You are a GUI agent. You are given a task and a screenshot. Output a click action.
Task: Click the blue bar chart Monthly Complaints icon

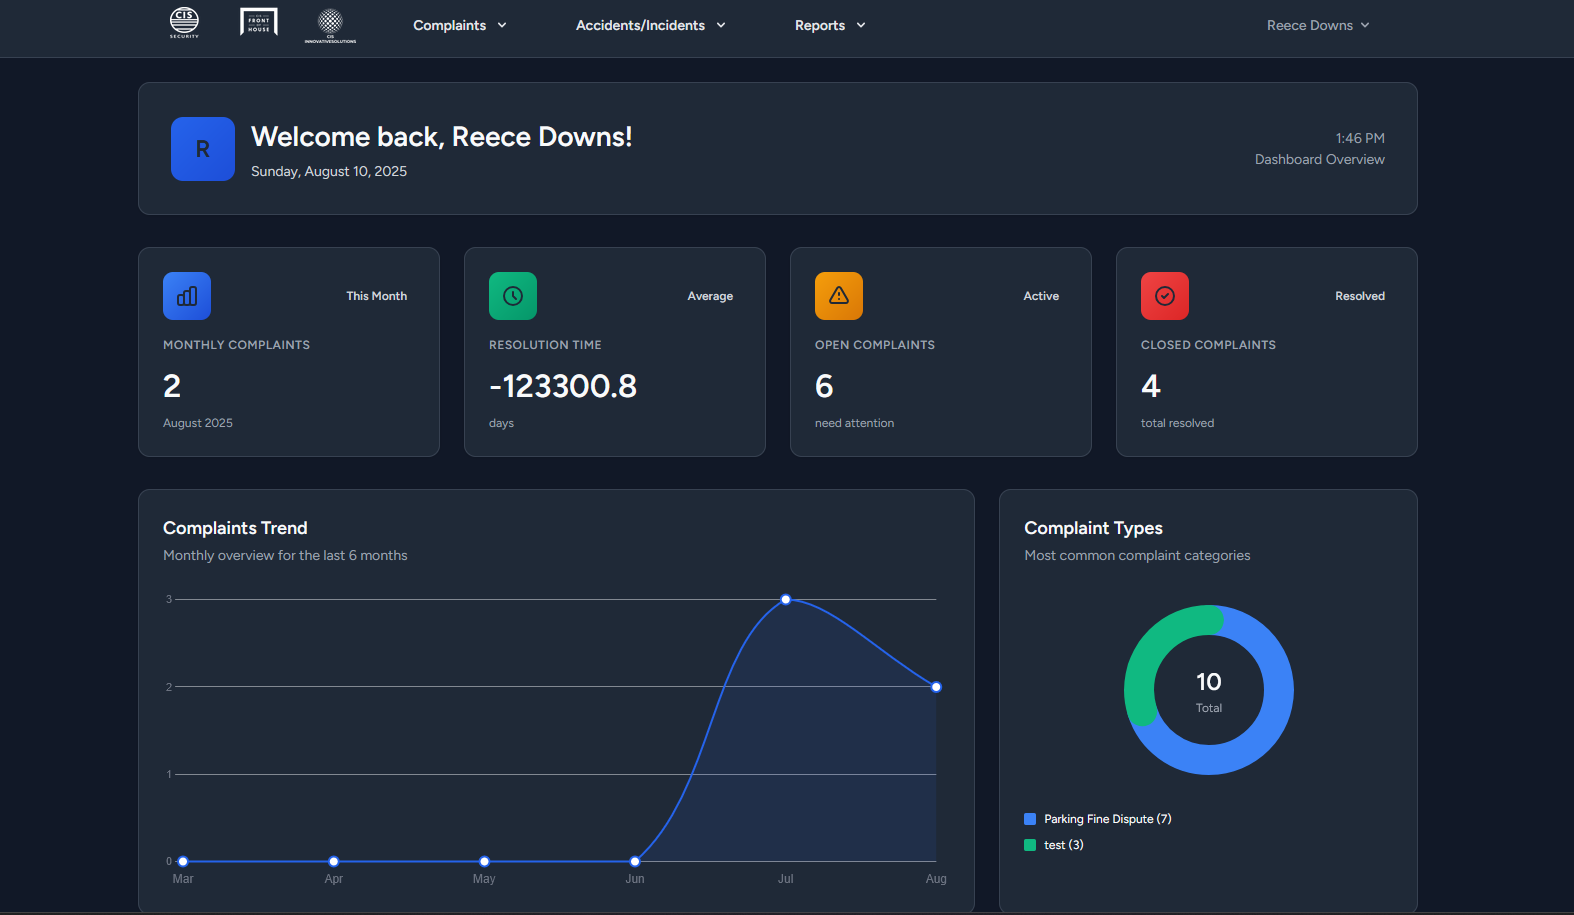[x=187, y=296]
